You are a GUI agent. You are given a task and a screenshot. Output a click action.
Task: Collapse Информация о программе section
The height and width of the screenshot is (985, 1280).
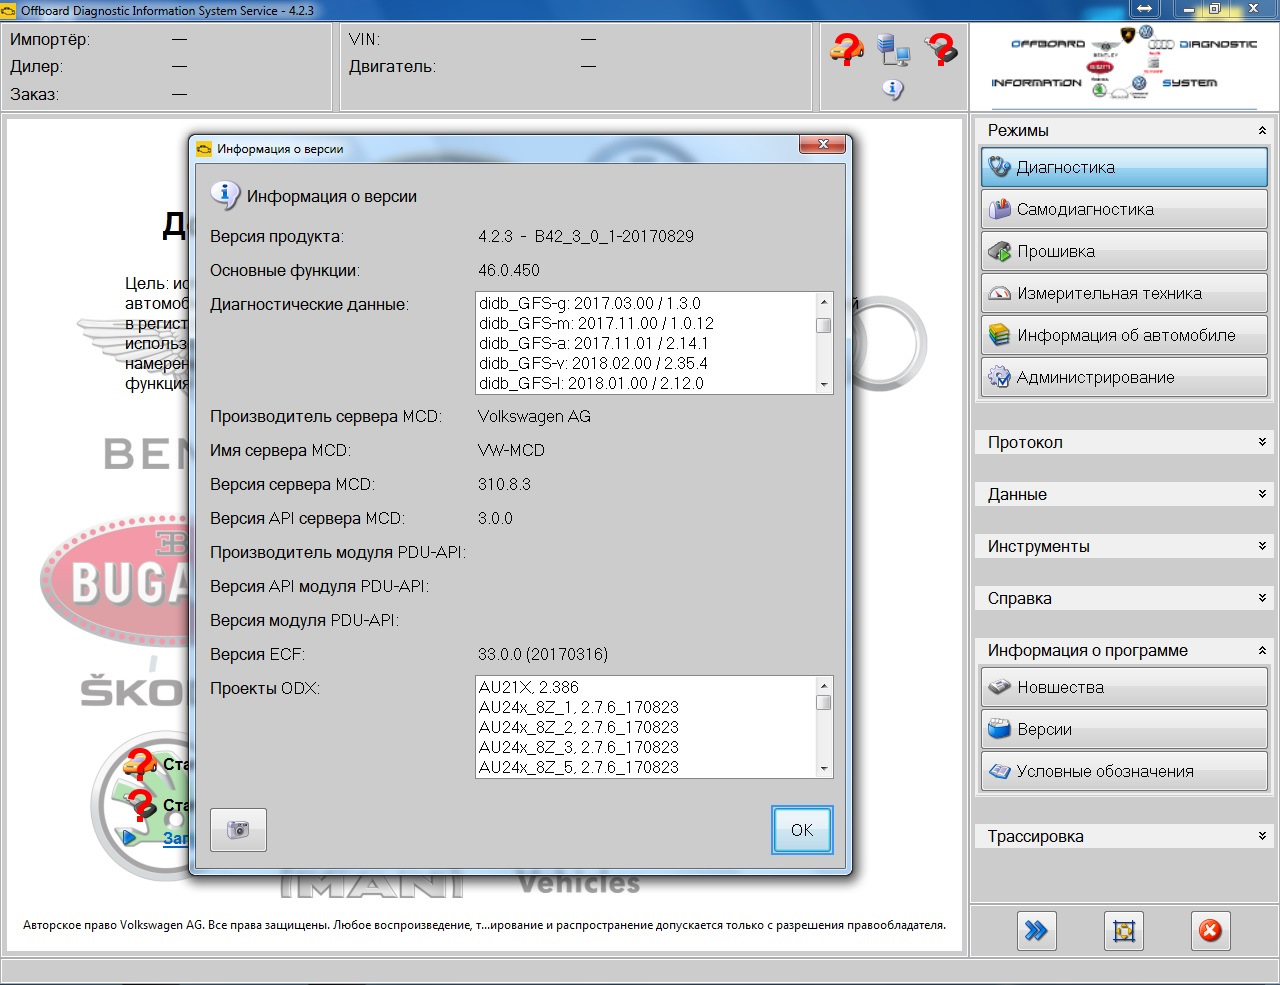1262,650
